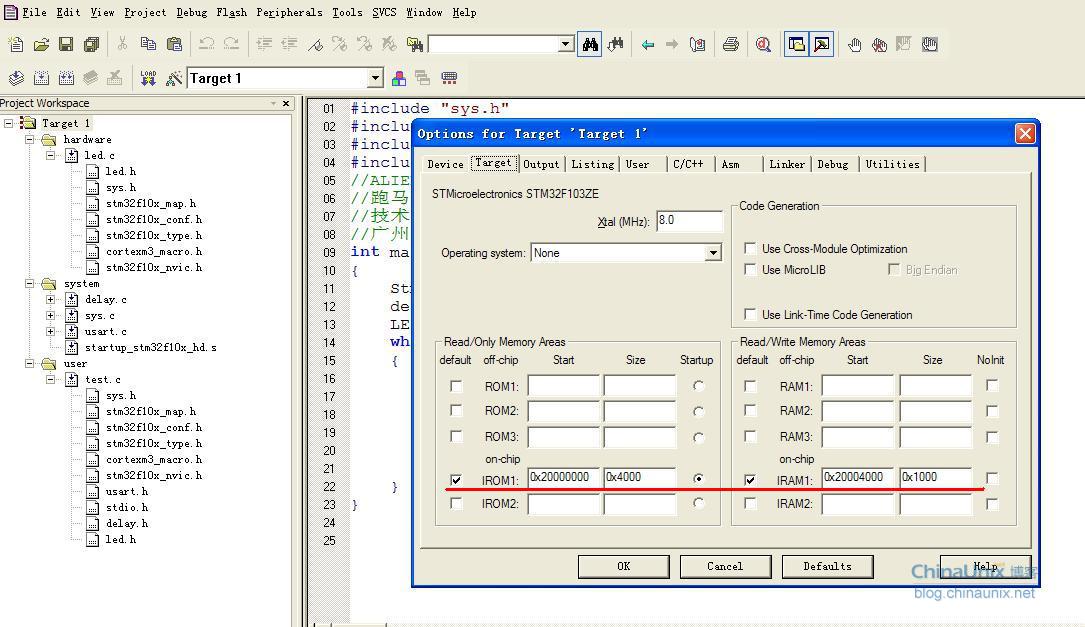Check the IRAM1 NoInit checkbox
The width and height of the screenshot is (1085, 627).
[992, 478]
